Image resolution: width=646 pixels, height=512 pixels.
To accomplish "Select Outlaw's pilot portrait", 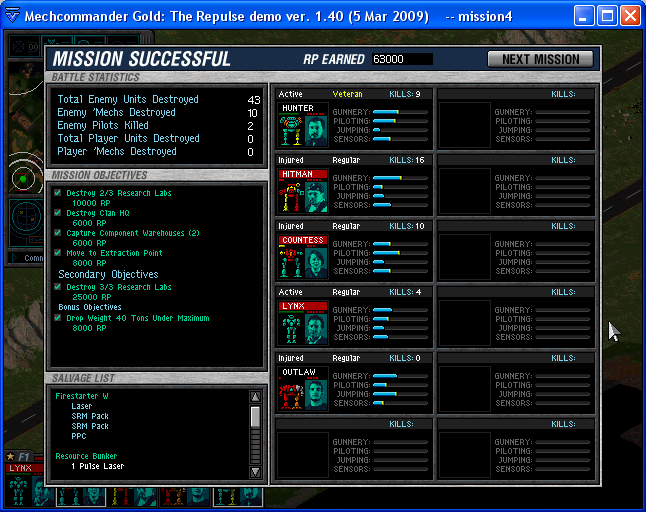I will 316,394.
